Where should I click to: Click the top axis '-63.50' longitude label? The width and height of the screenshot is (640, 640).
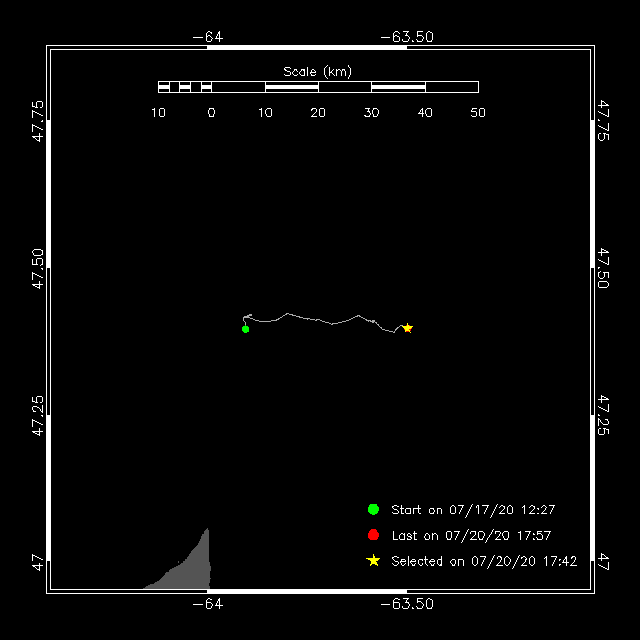[408, 37]
